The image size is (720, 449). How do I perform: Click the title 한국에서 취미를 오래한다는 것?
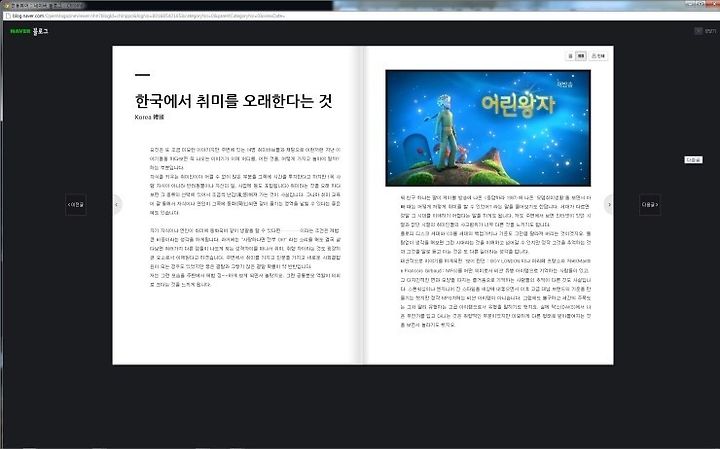point(234,101)
